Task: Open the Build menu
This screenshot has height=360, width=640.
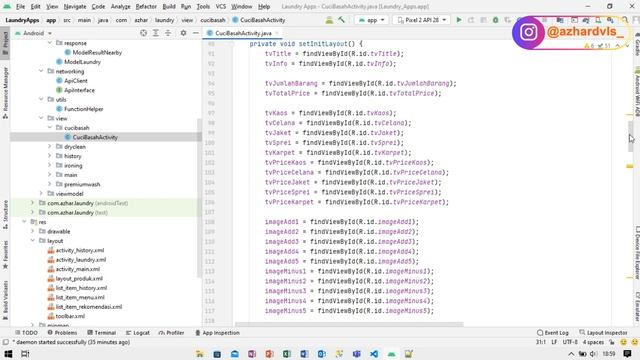Action: pos(169,7)
